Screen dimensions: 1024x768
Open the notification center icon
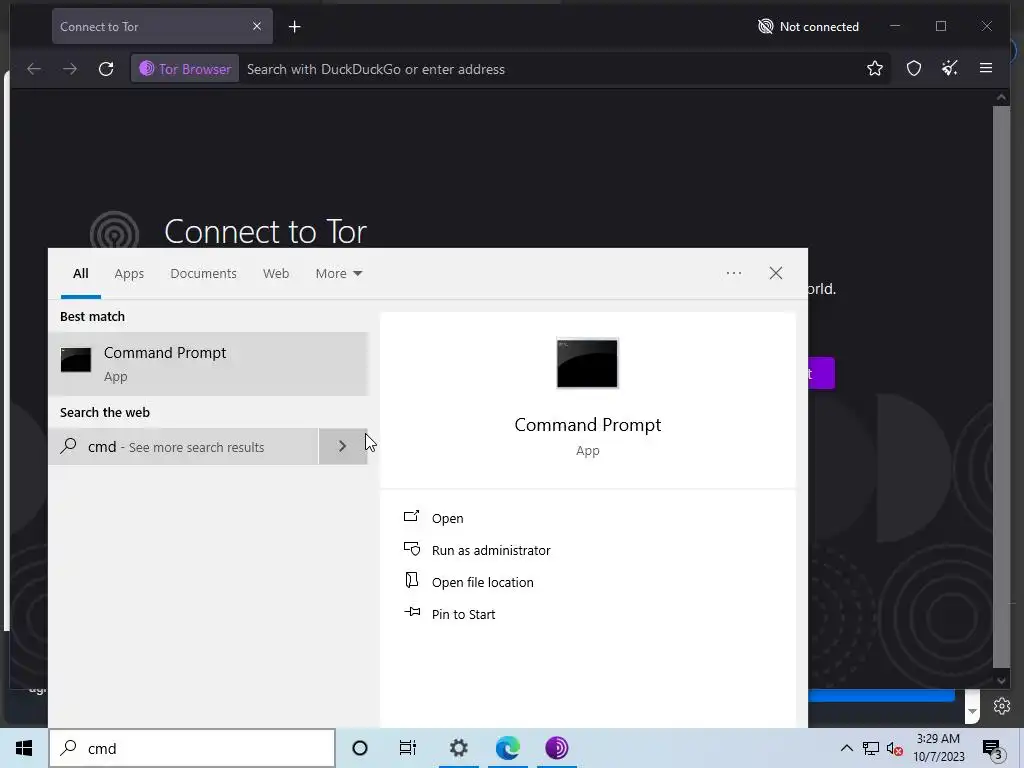[992, 748]
